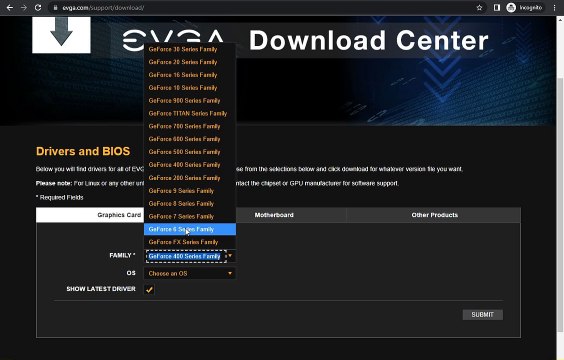Click the Required Fields note
Viewport: 564px width, 360px height.
coord(60,197)
